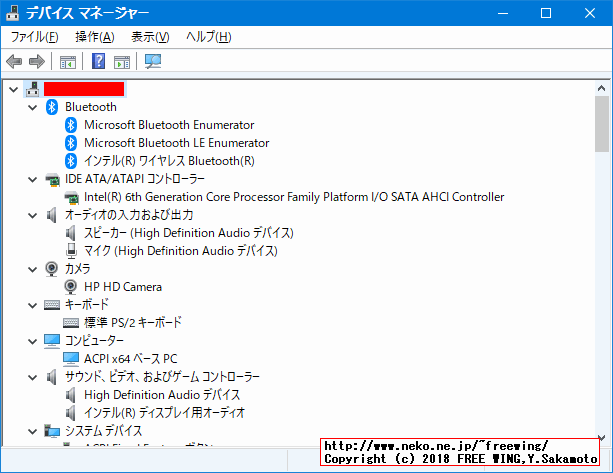Click the Device Manager title bar icon
This screenshot has height=473, width=613.
point(13,13)
